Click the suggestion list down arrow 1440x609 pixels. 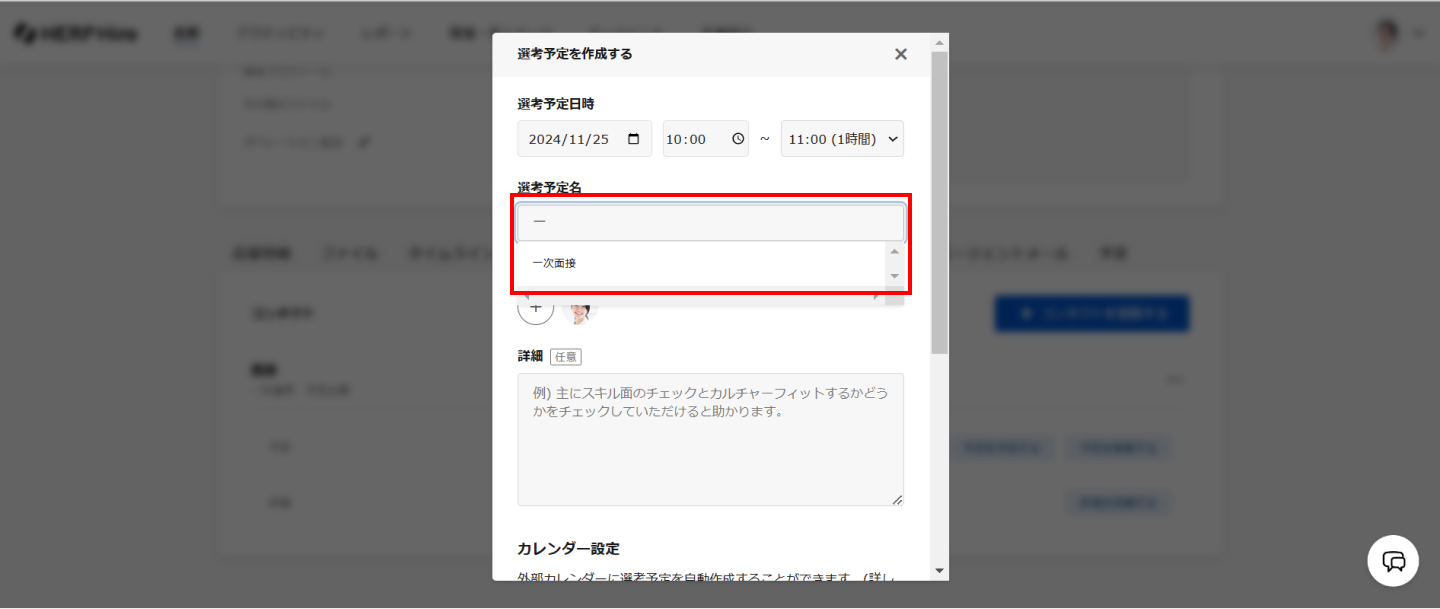895,276
